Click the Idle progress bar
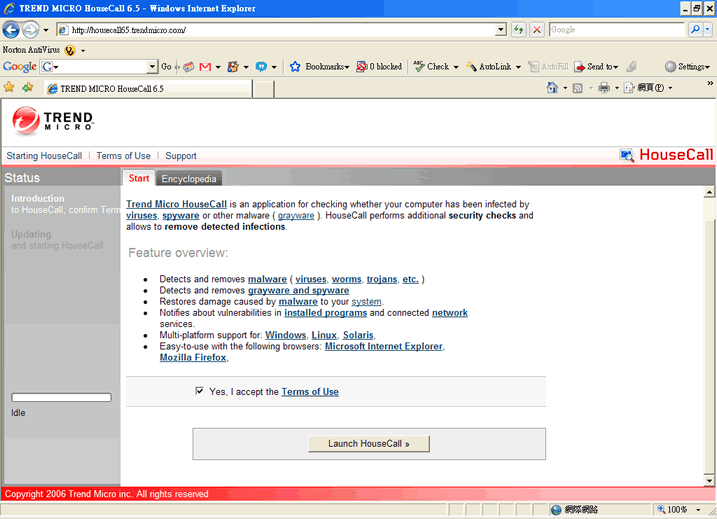Viewport: 717px width, 519px height. click(x=61, y=397)
